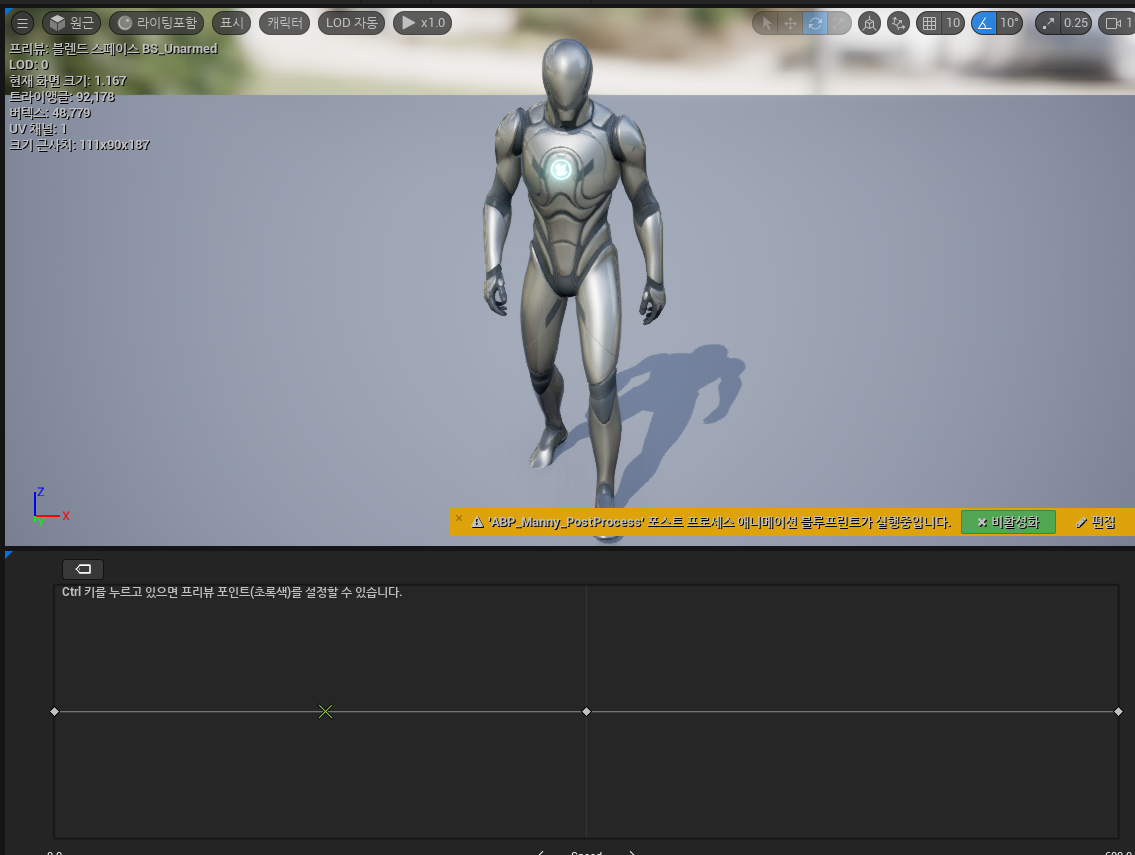
Task: Open grid snap value 10 dropdown
Action: pyautogui.click(x=953, y=23)
